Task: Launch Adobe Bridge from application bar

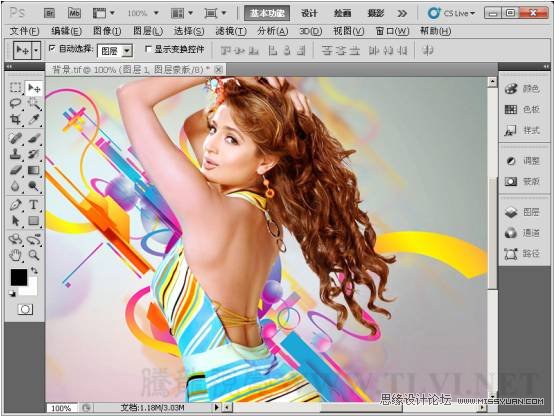Action: tap(49, 13)
